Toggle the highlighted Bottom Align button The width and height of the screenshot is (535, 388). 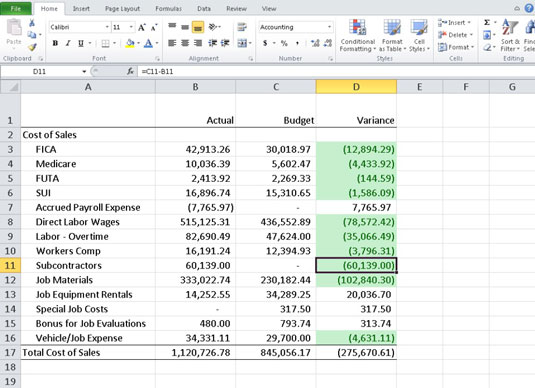pyautogui.click(x=198, y=27)
